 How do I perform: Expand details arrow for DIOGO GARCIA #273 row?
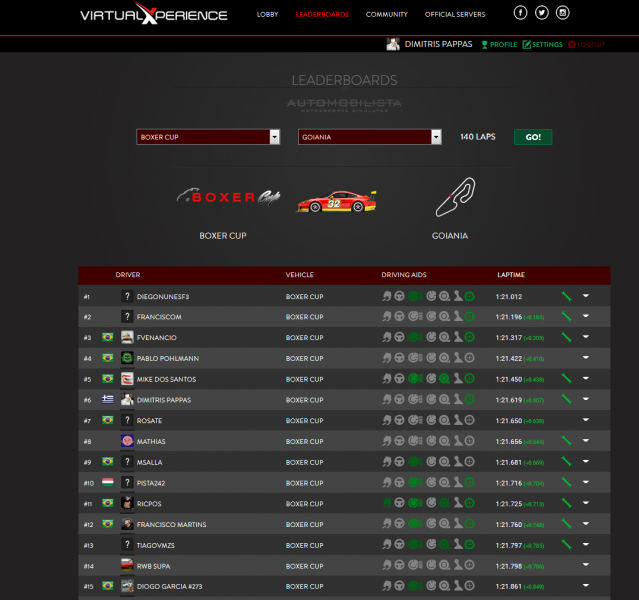coord(586,585)
